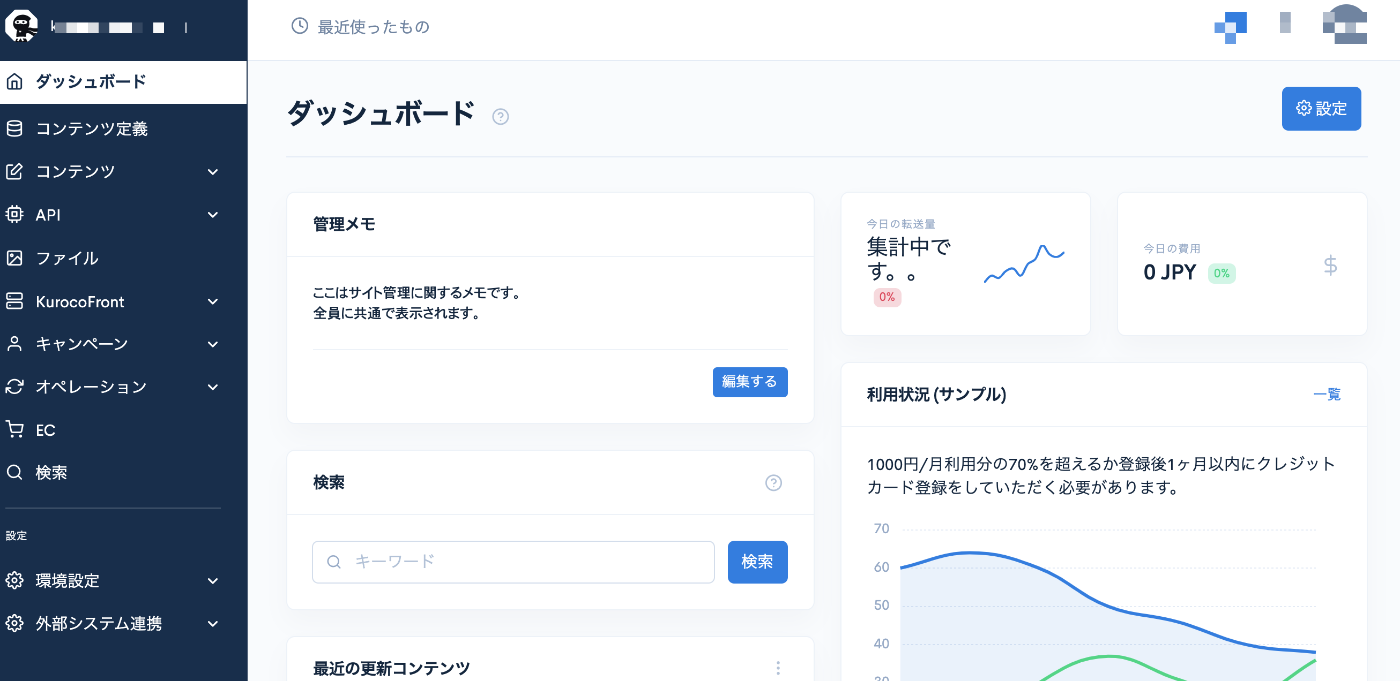Expand the オペレーション menu chevron
Image resolution: width=1400 pixels, height=681 pixels.
(213, 387)
